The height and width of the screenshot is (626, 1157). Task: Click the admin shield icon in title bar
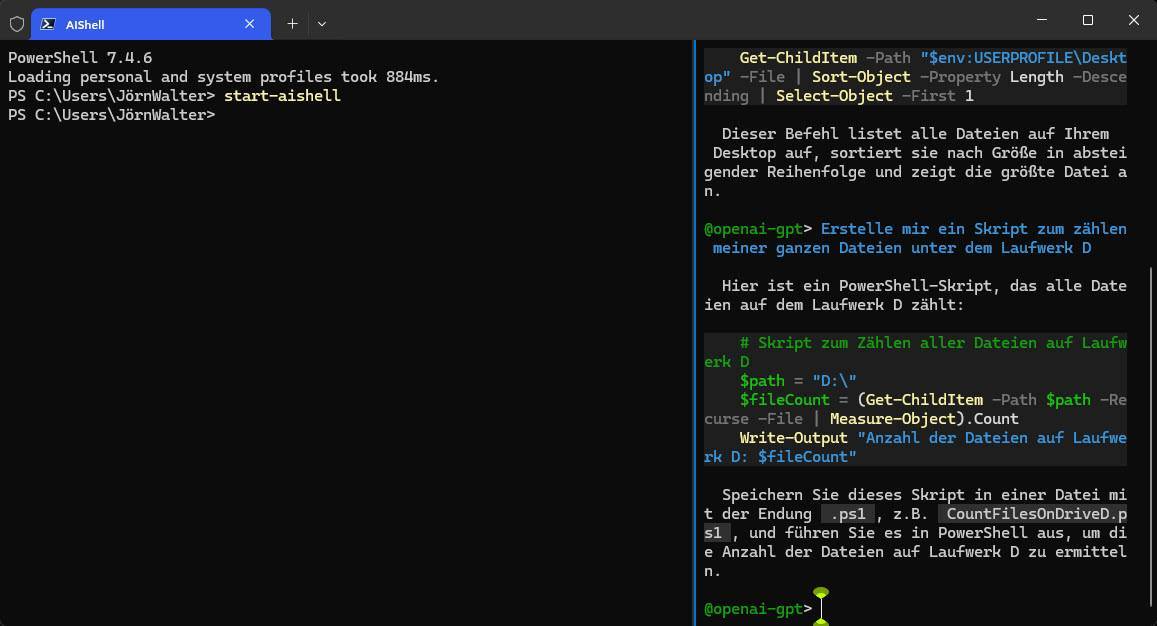(x=16, y=23)
